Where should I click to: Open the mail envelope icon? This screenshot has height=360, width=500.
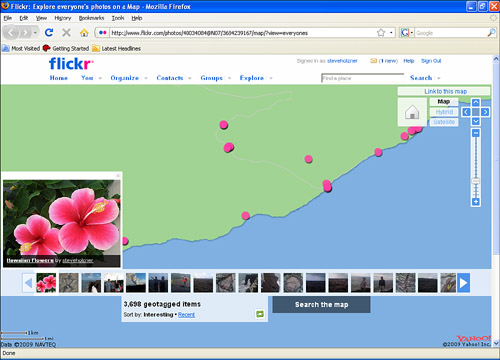coord(374,61)
